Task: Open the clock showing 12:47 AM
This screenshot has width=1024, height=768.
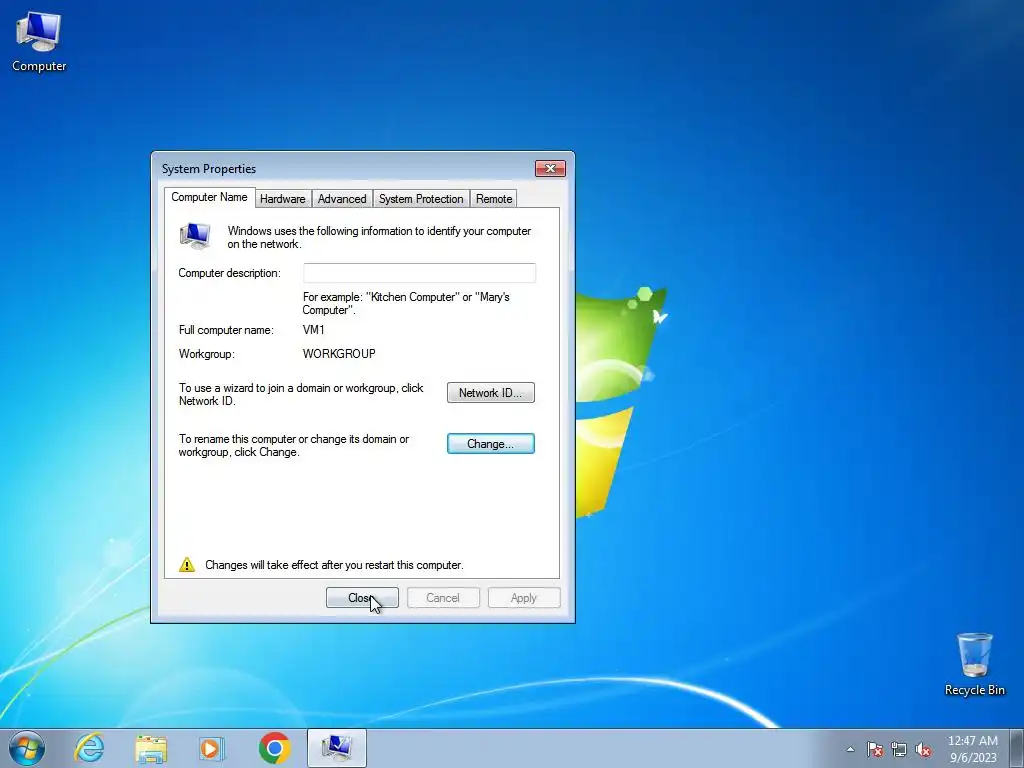Action: click(972, 748)
